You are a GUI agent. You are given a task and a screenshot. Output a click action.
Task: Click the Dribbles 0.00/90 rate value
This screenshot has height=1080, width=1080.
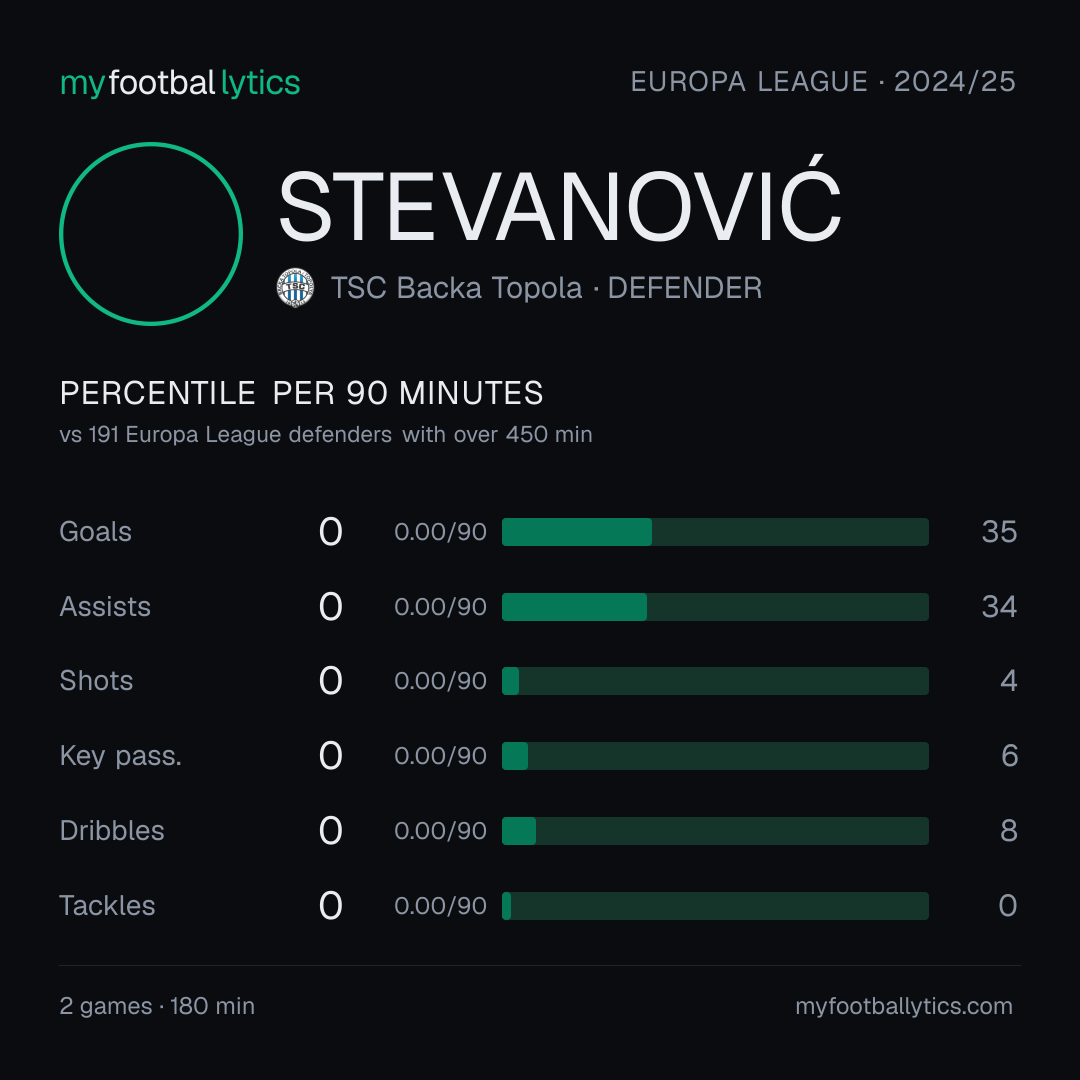pyautogui.click(x=441, y=831)
